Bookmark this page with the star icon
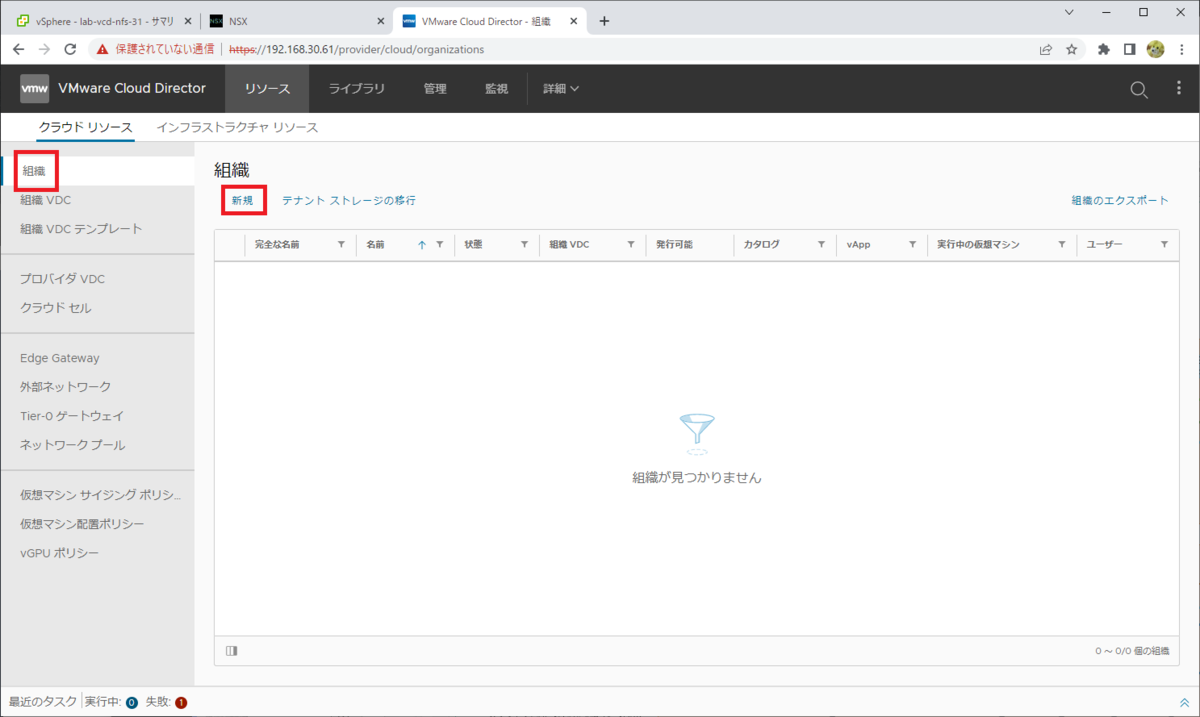The width and height of the screenshot is (1200, 717). pos(1072,49)
